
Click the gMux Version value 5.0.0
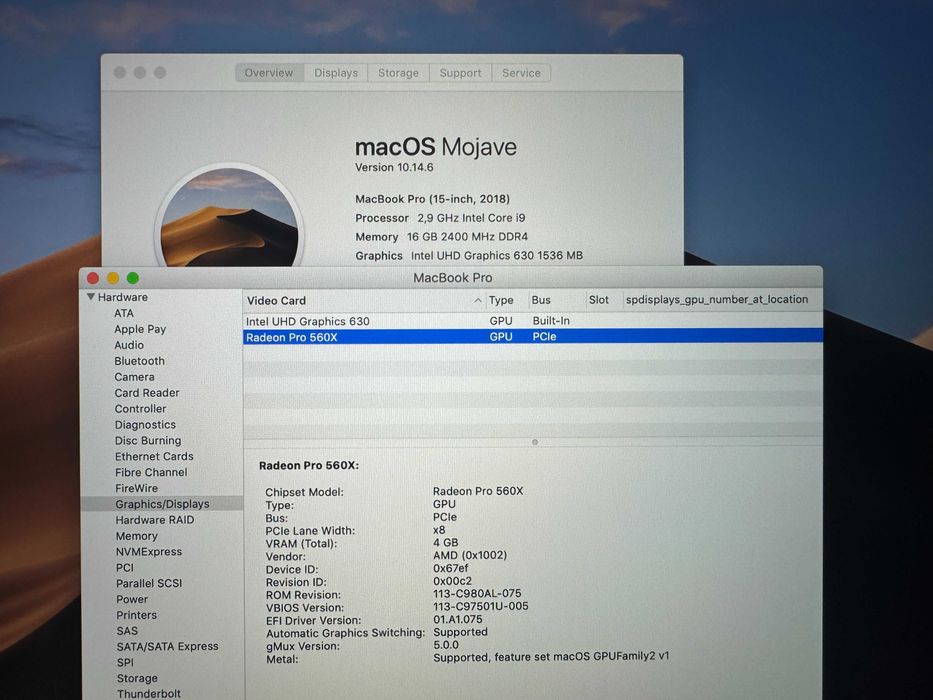click(x=446, y=645)
